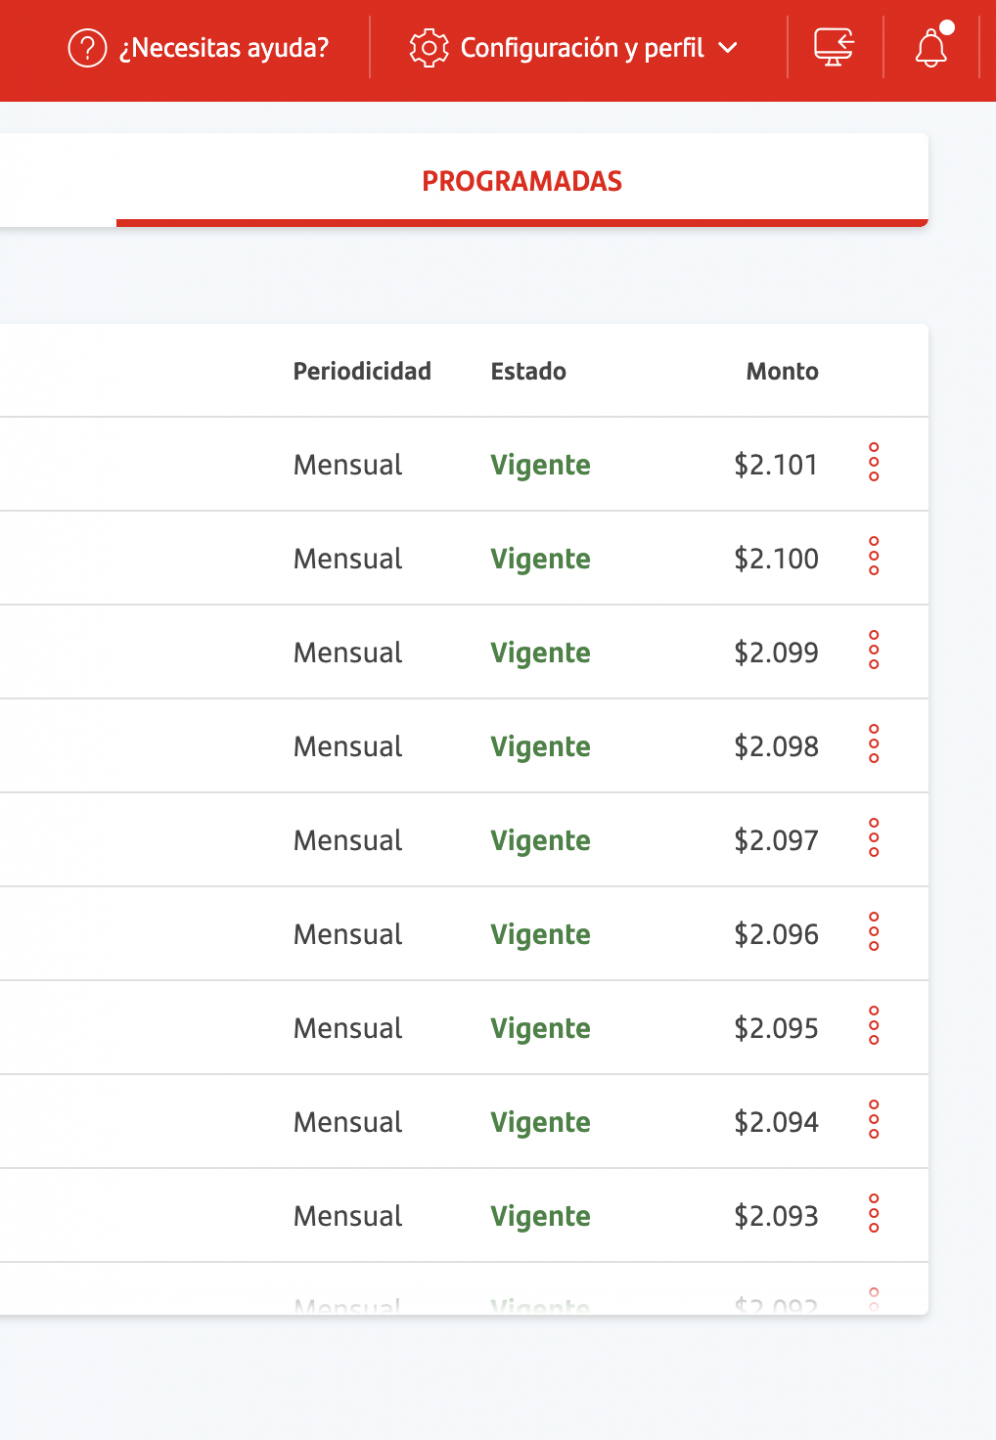Open options menu for $2.101 row
Screen dimensions: 996x1440
click(x=874, y=462)
